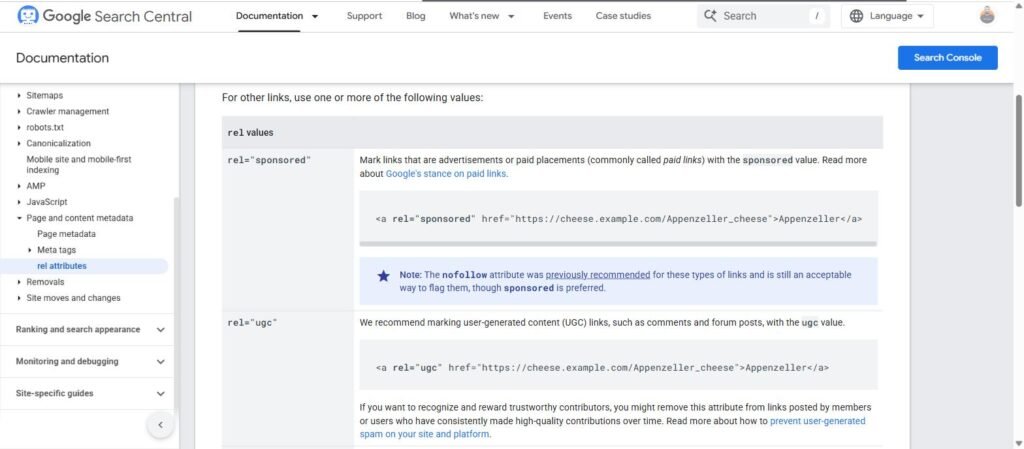
Task: Open Mobile site and mobile-first indexing
Action: click(78, 164)
